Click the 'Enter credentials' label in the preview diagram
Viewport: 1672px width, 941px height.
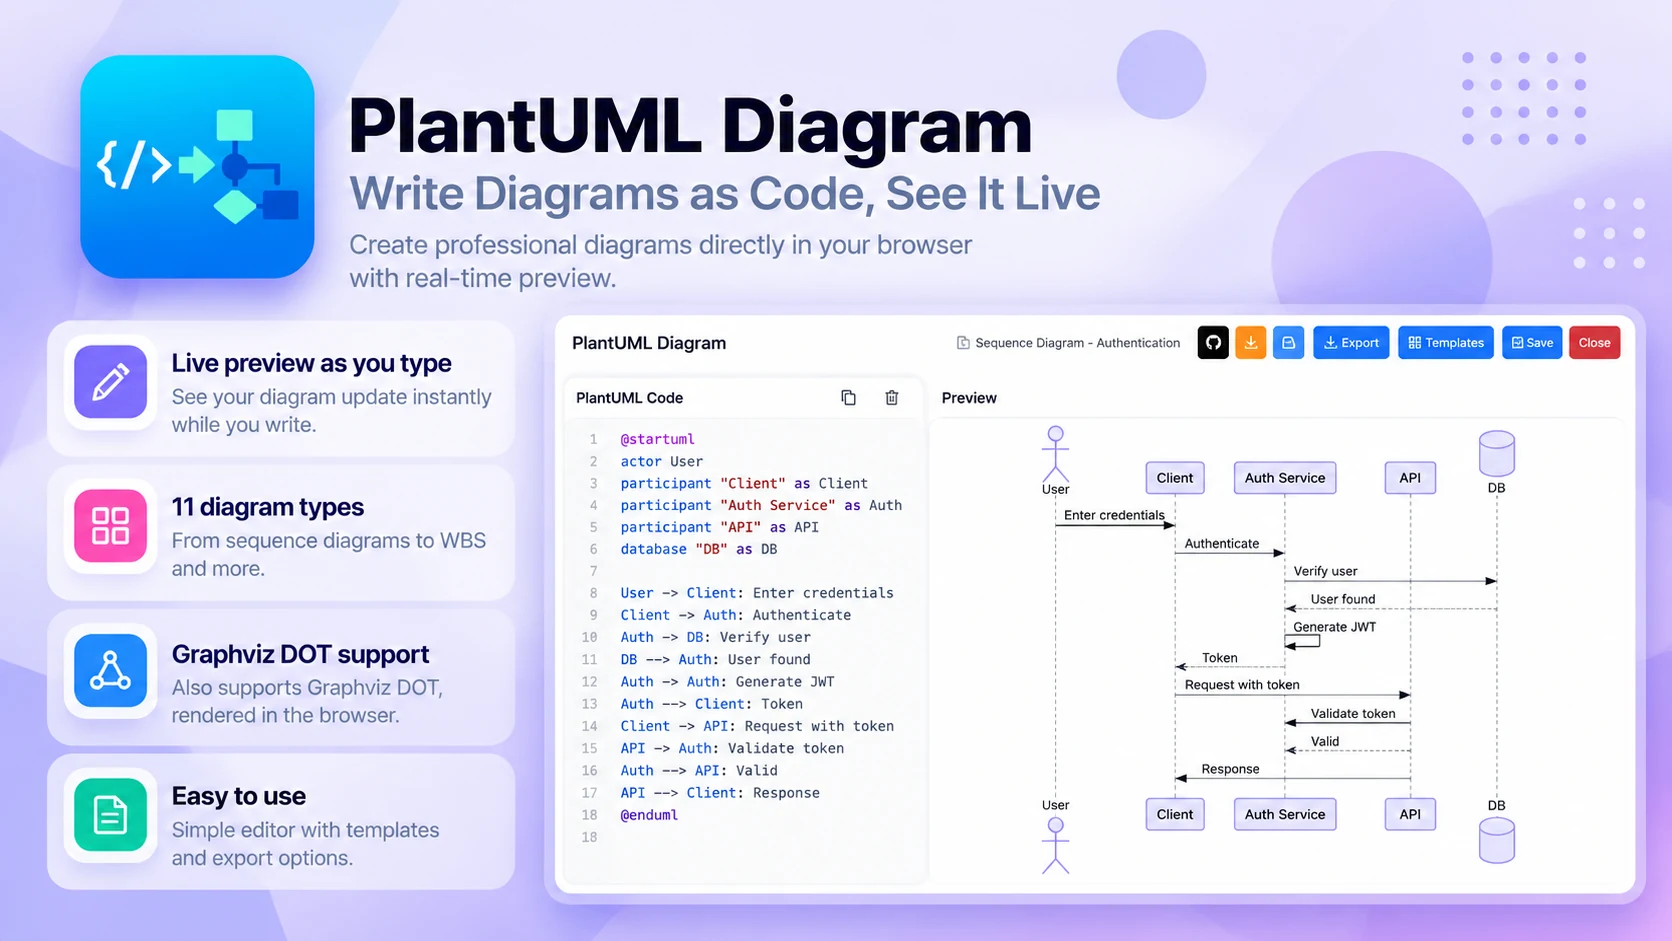tap(1114, 515)
